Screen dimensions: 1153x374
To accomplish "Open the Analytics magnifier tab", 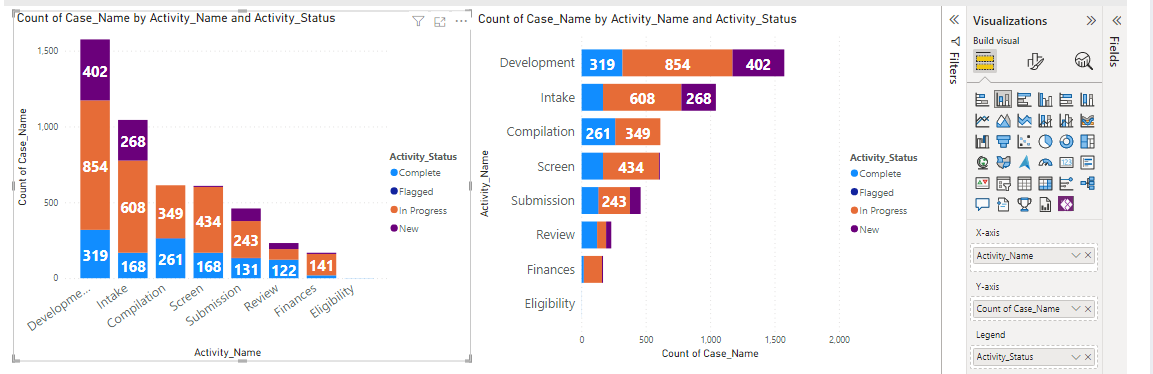I will (1083, 61).
